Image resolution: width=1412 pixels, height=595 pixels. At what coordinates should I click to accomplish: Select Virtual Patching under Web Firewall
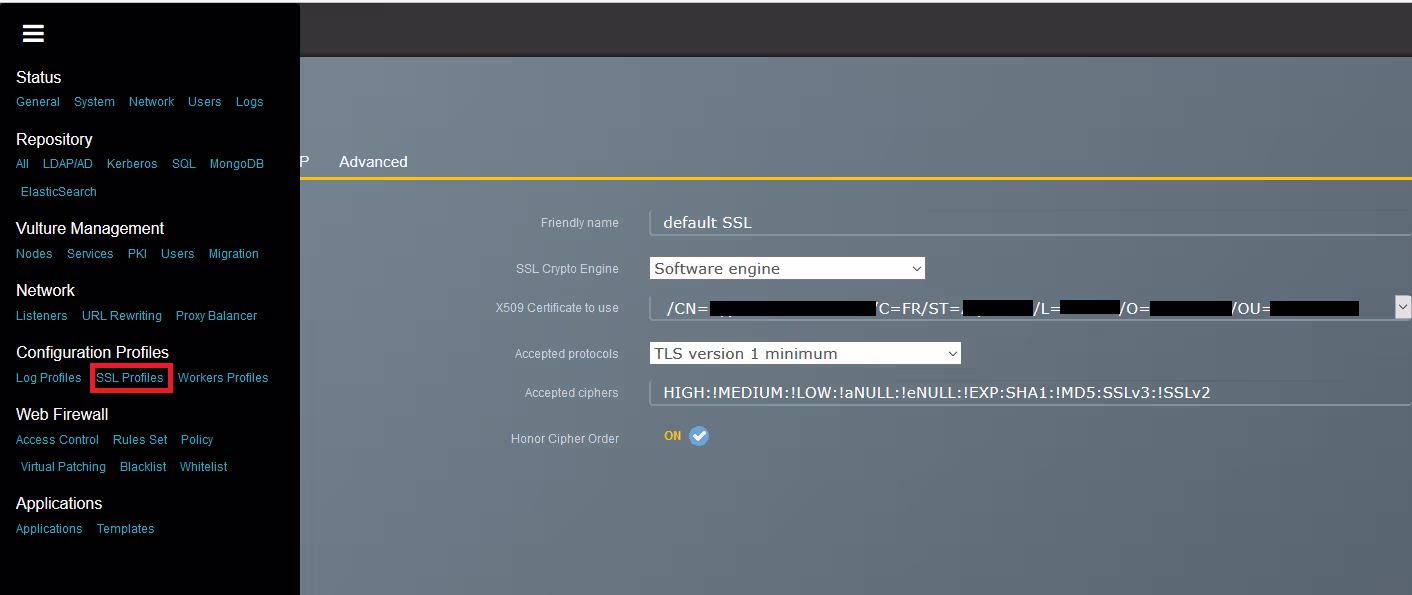click(63, 467)
